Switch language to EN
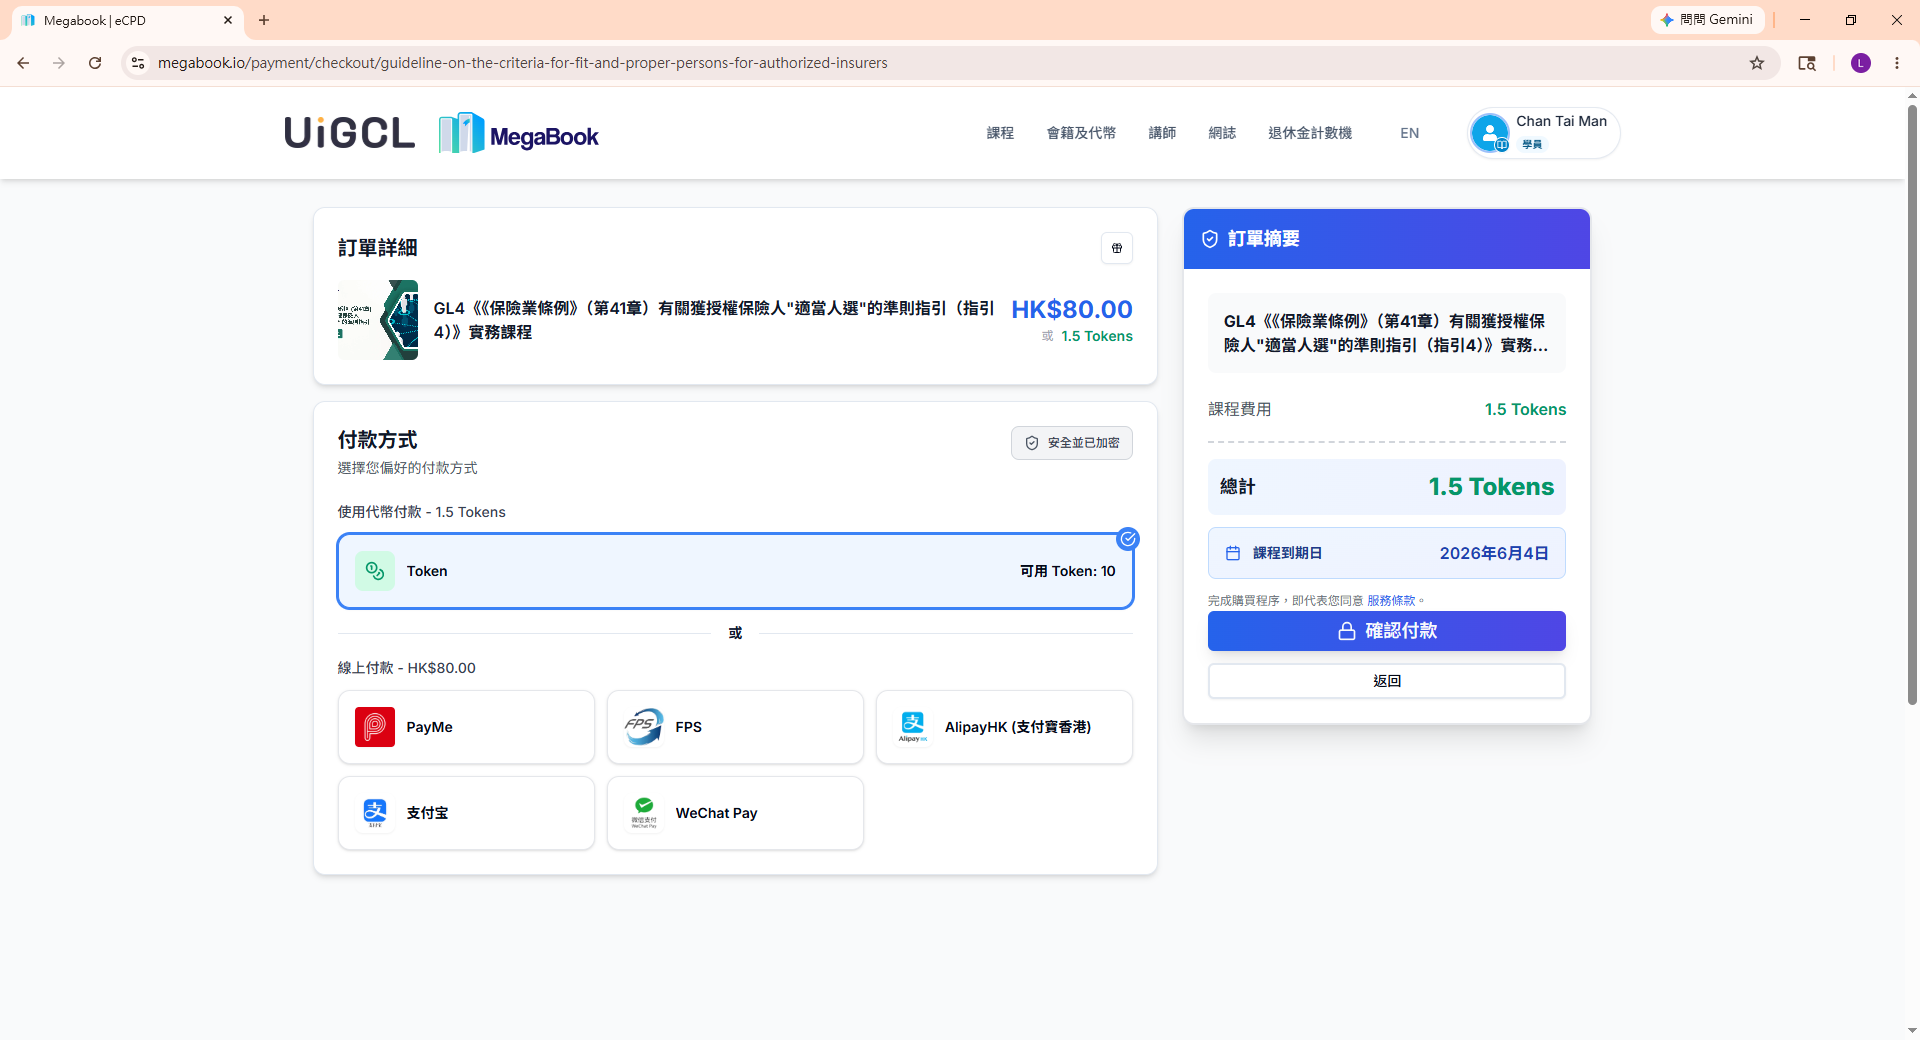 [1409, 133]
